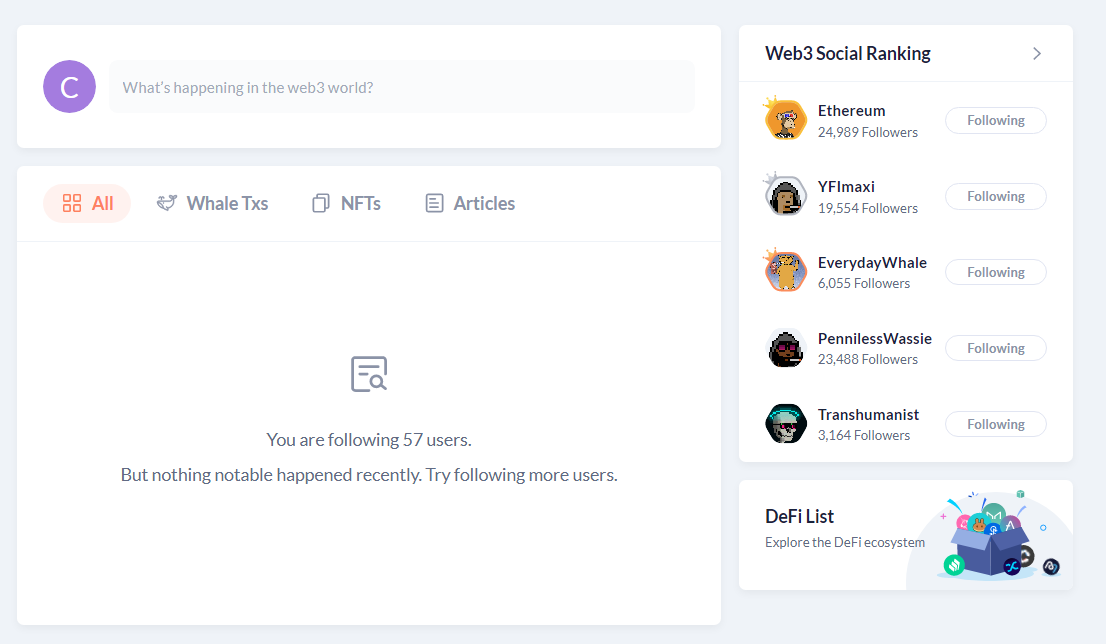Open the DeFi List title link
Image resolution: width=1106 pixels, height=644 pixels.
click(799, 516)
